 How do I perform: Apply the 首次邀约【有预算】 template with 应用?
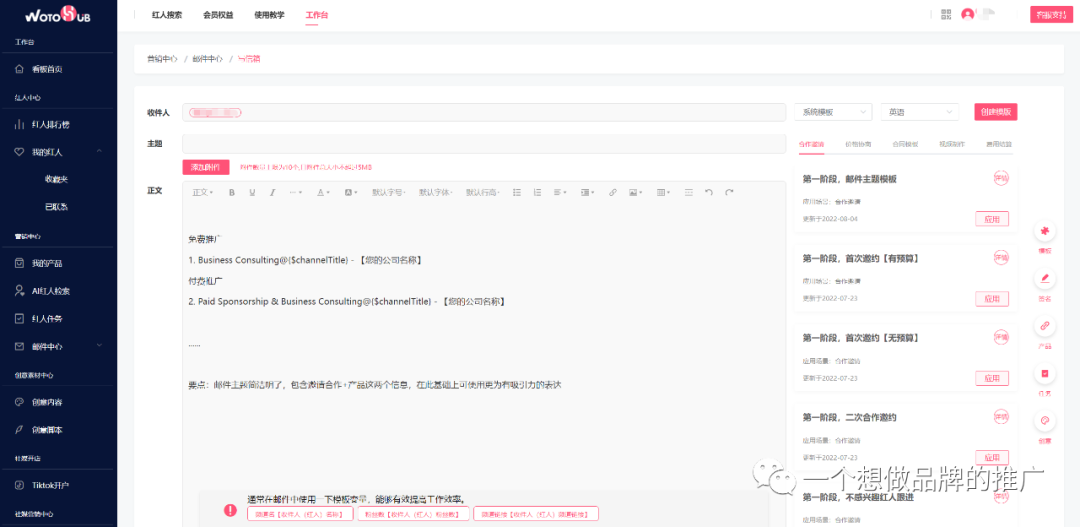click(x=992, y=299)
